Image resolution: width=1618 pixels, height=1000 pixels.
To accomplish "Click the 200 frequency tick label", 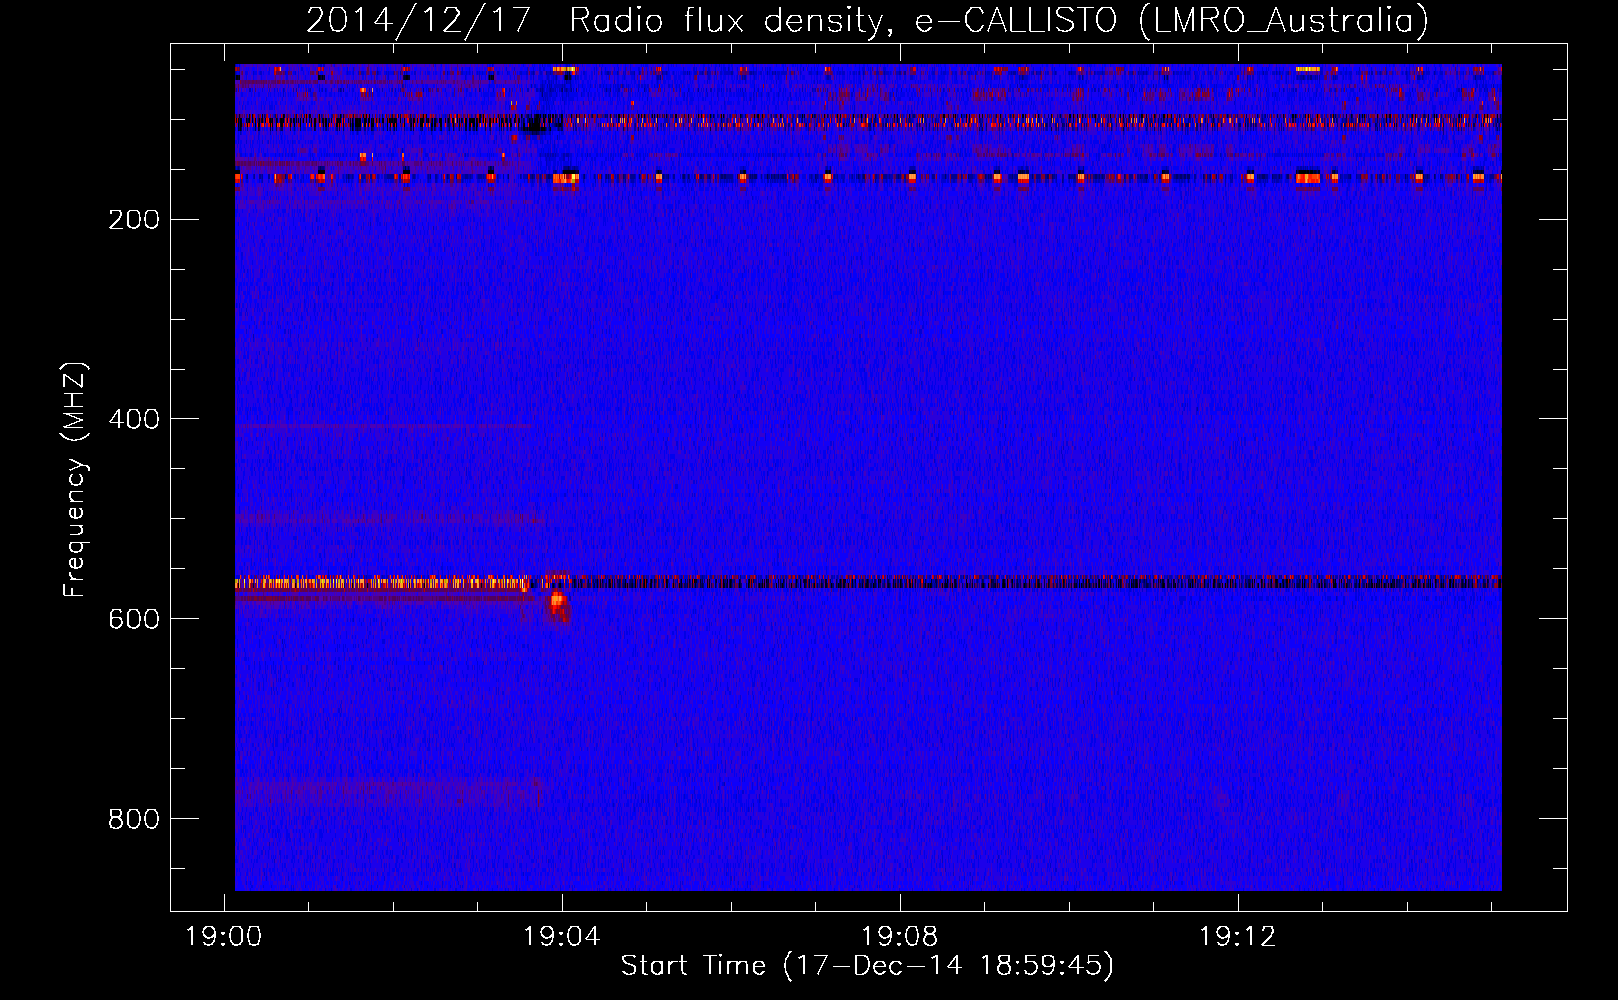I will 134,220.
